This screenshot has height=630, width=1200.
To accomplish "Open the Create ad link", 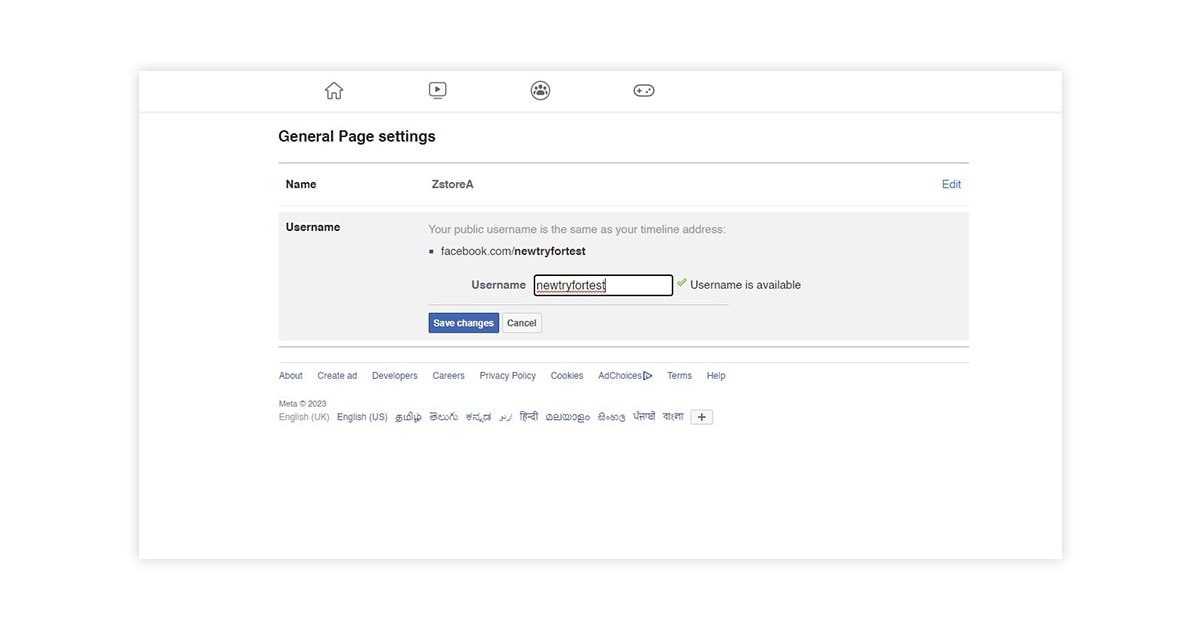I will tap(337, 376).
